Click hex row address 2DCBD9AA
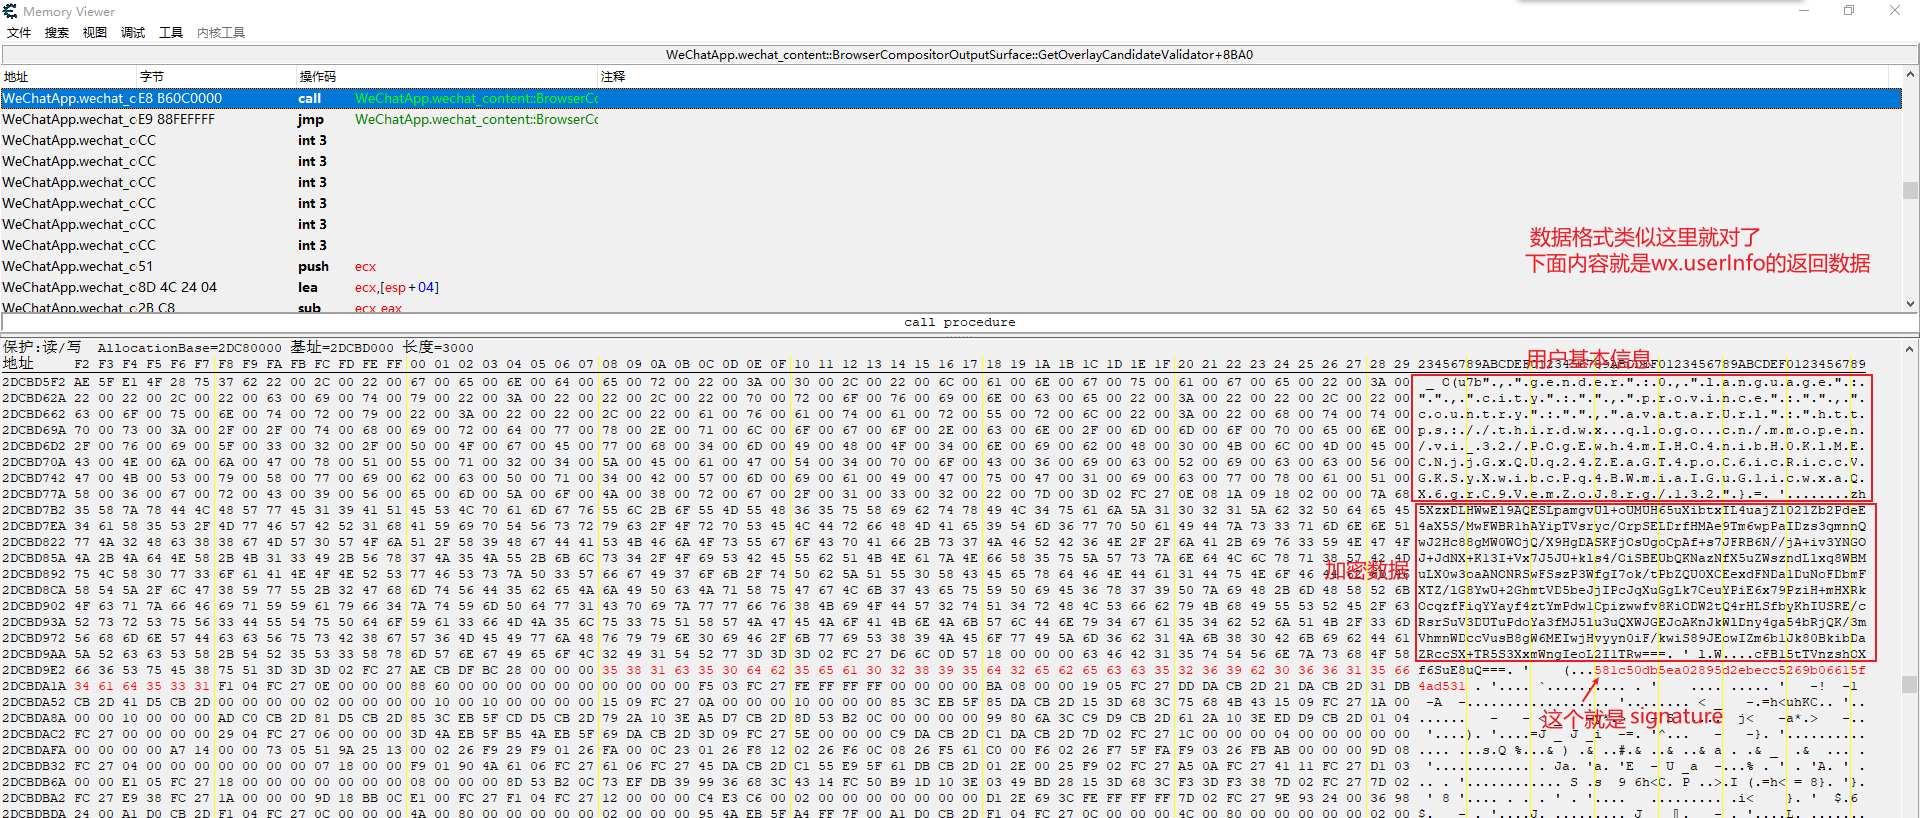The image size is (1920, 818). click(x=34, y=654)
